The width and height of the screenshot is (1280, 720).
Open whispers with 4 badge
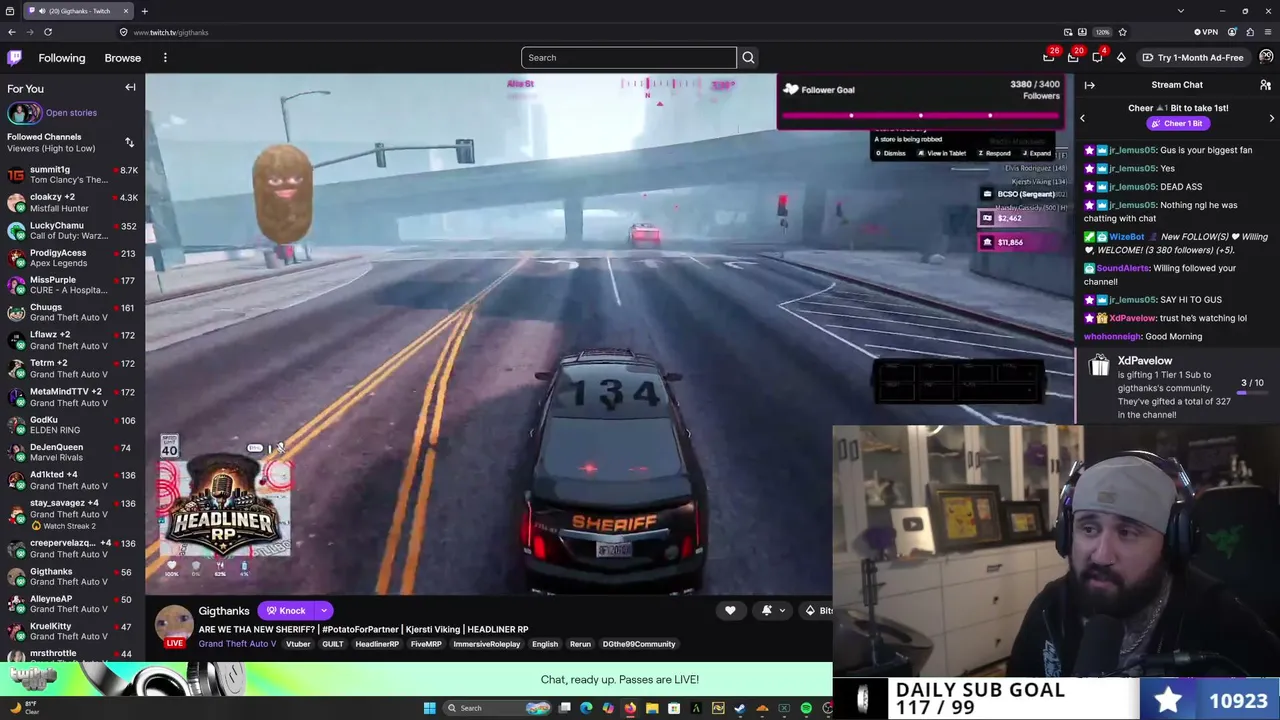1097,57
